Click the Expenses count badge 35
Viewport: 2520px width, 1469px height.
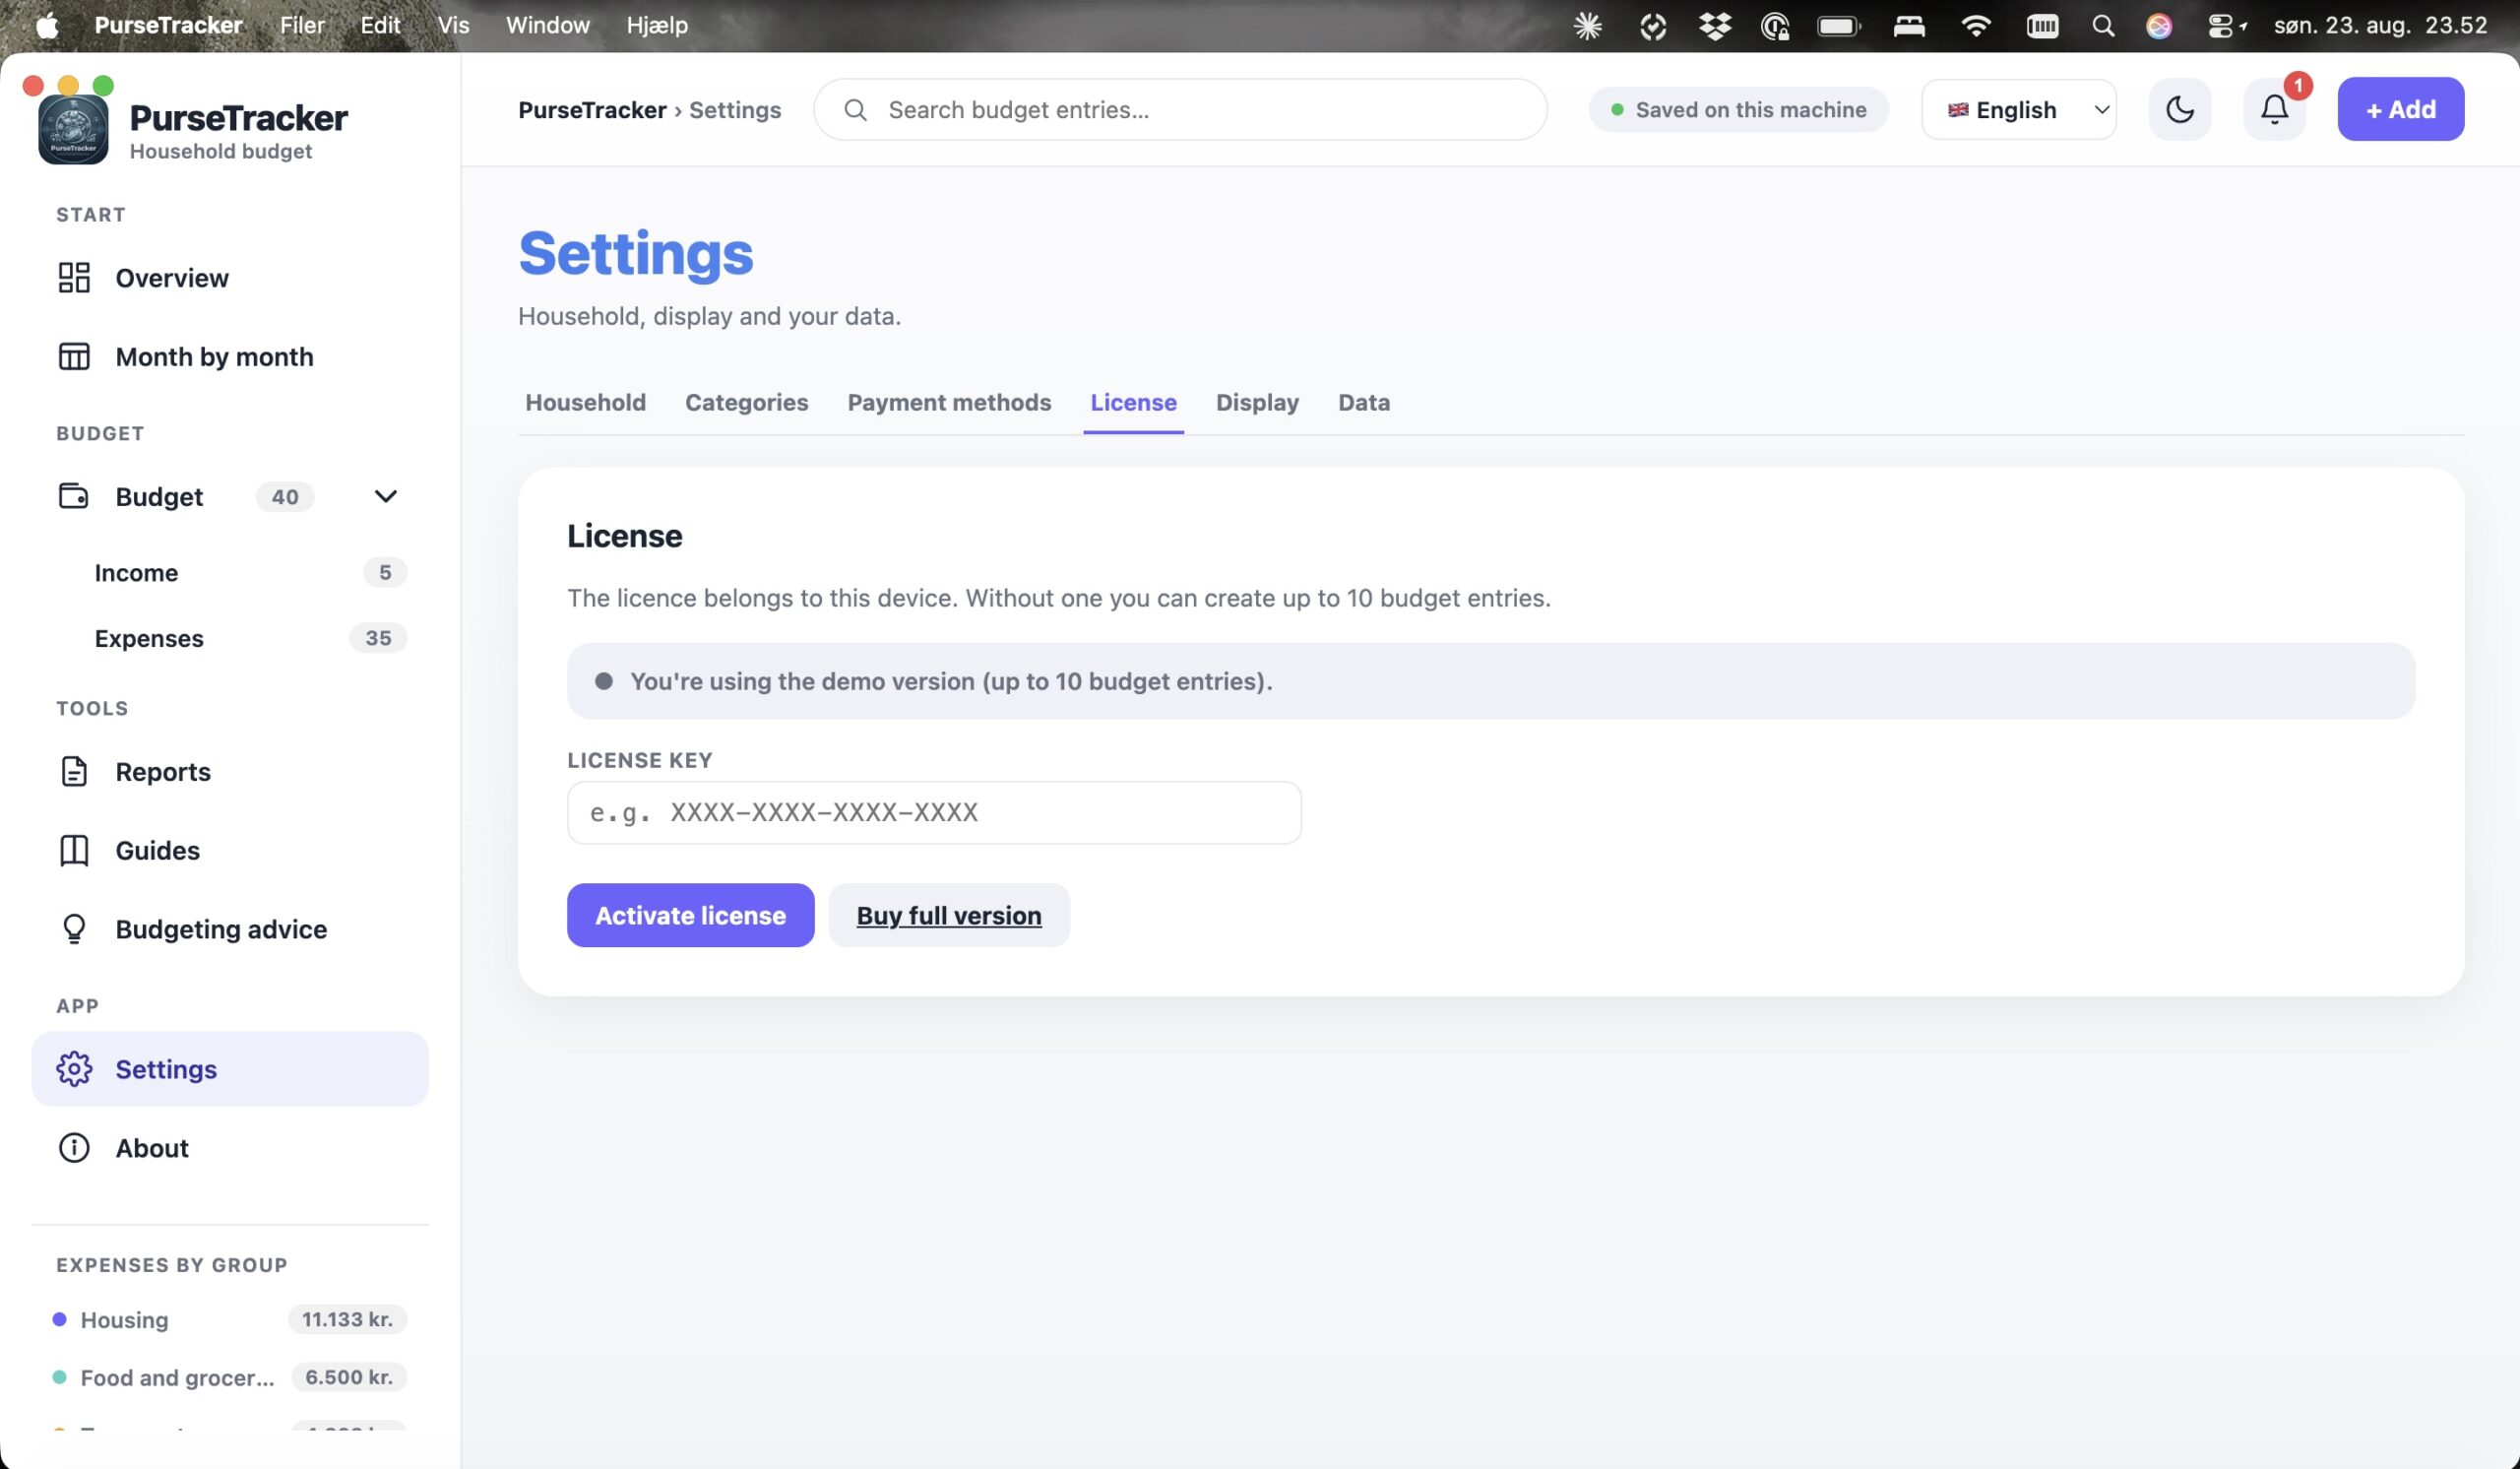click(x=378, y=638)
